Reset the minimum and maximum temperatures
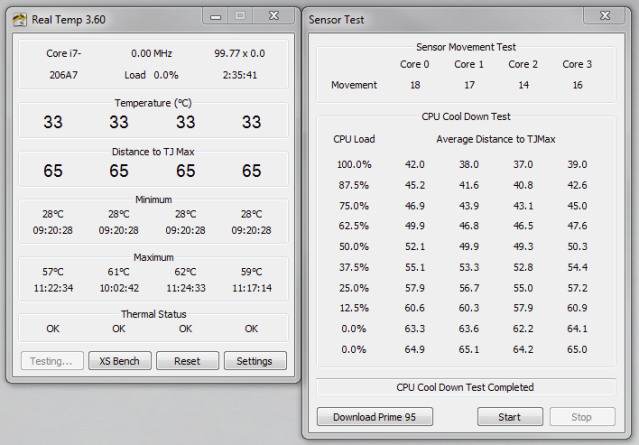 pyautogui.click(x=186, y=361)
